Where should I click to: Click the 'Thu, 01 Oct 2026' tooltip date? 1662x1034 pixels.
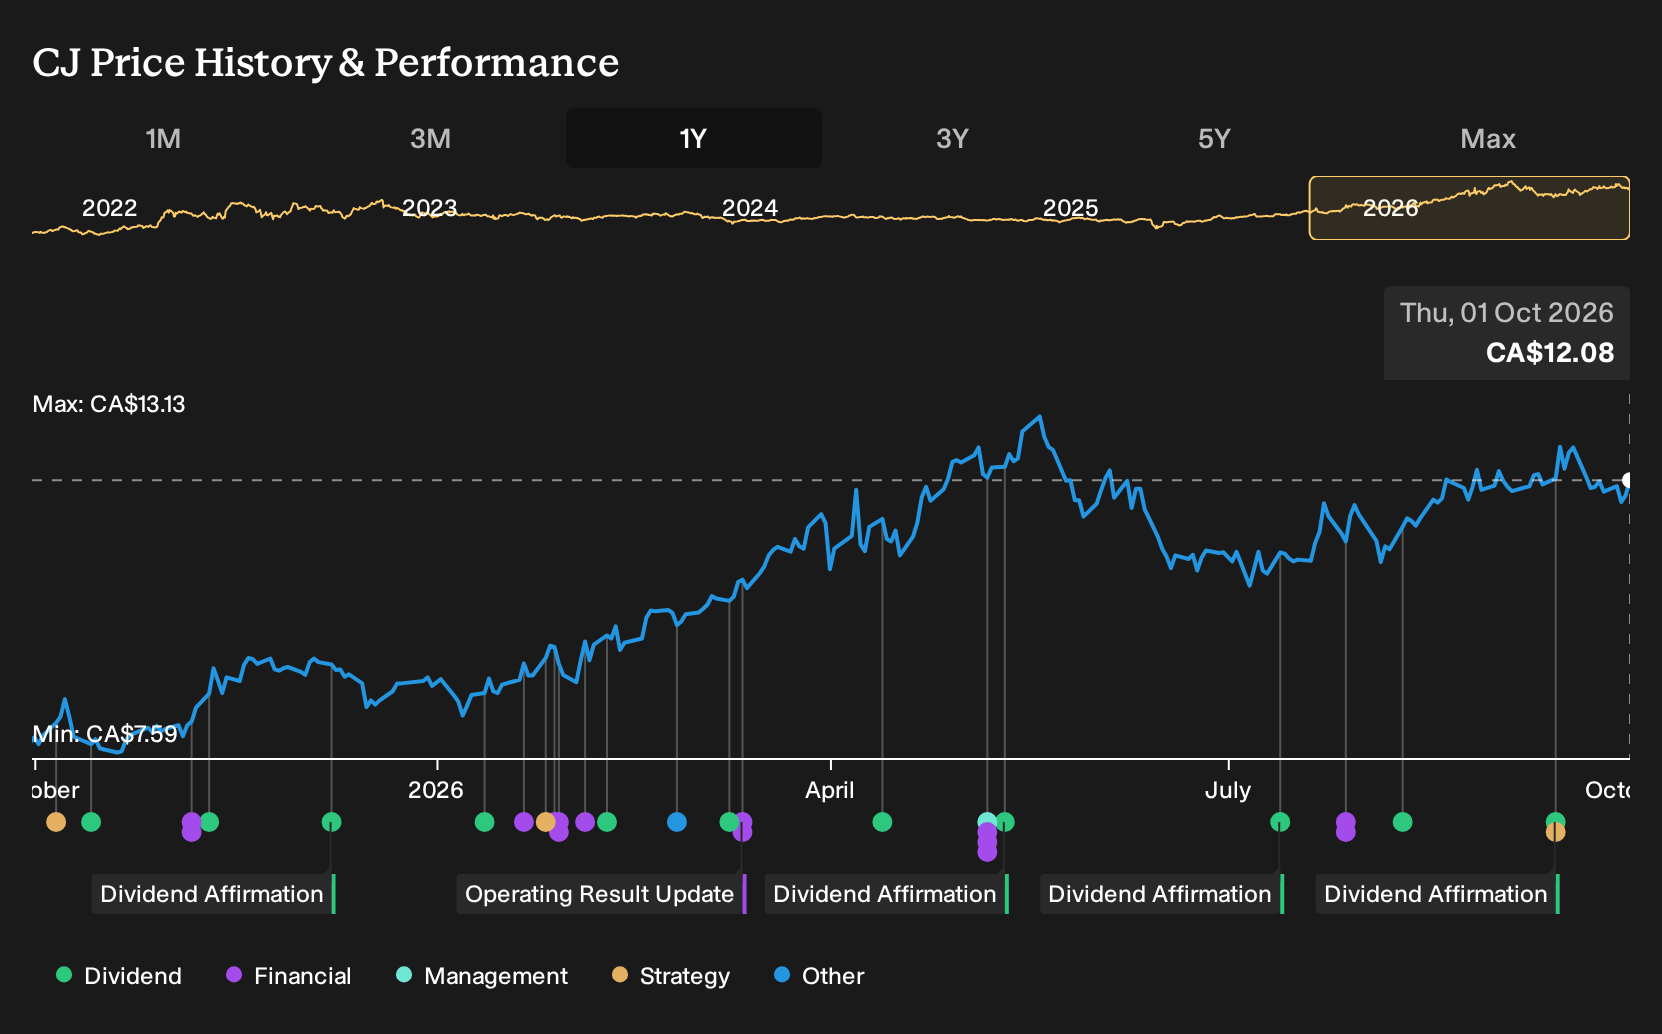click(1507, 313)
